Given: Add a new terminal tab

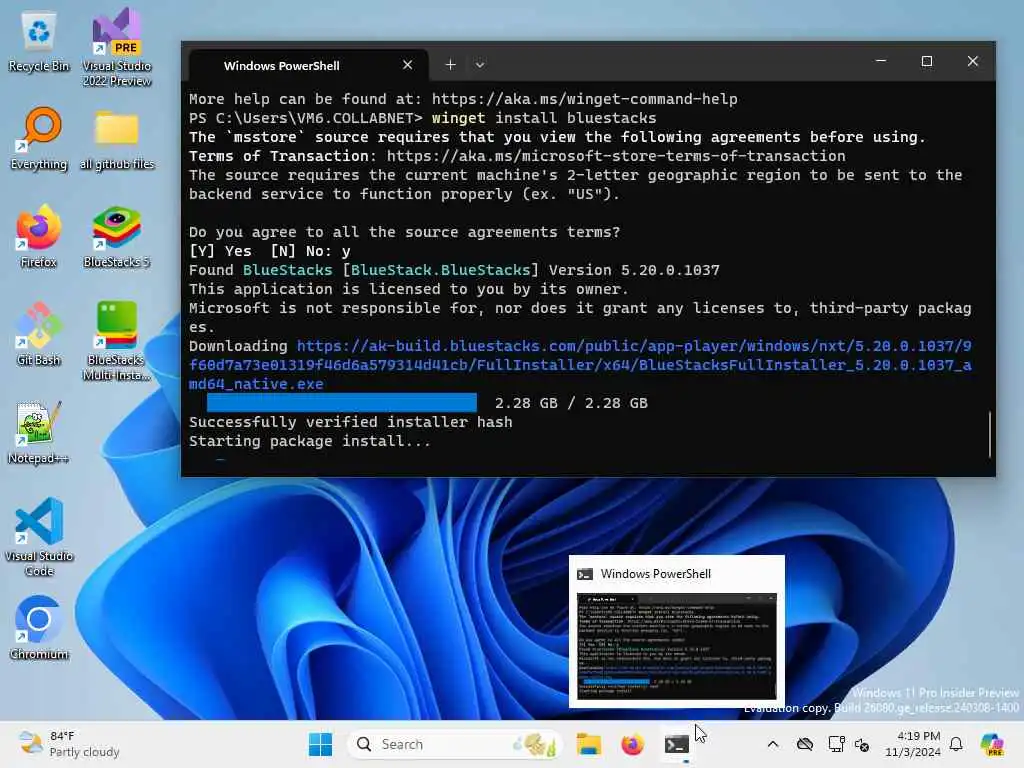Looking at the screenshot, I should (451, 65).
